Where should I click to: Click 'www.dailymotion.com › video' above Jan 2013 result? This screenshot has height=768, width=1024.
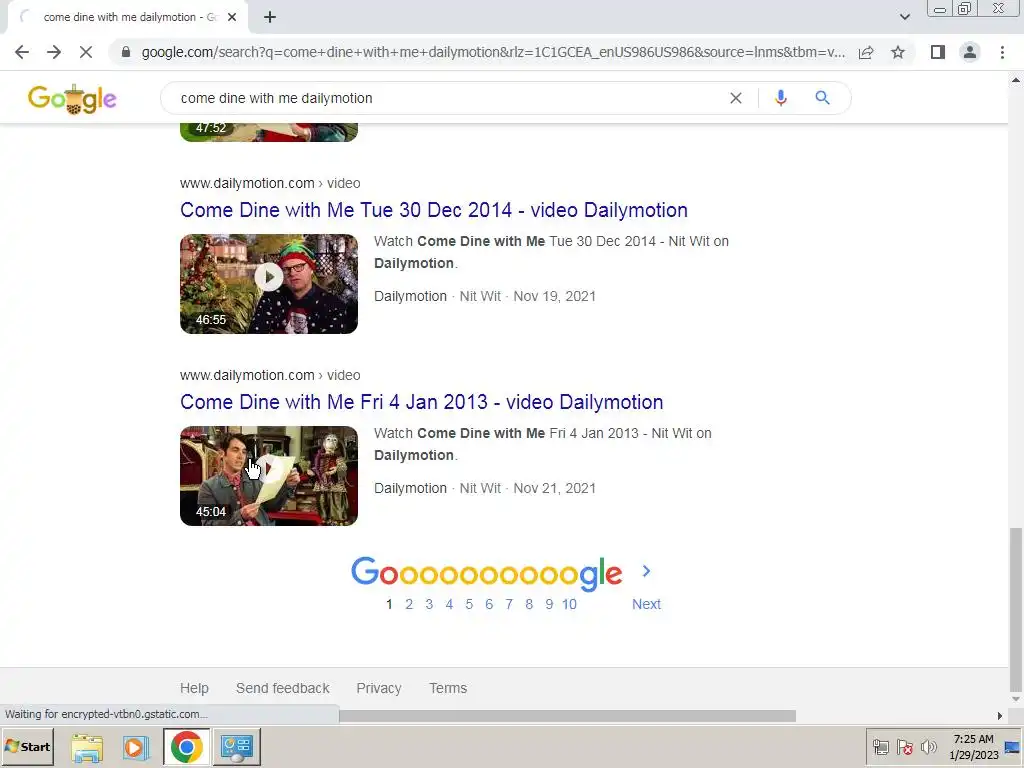coord(270,376)
